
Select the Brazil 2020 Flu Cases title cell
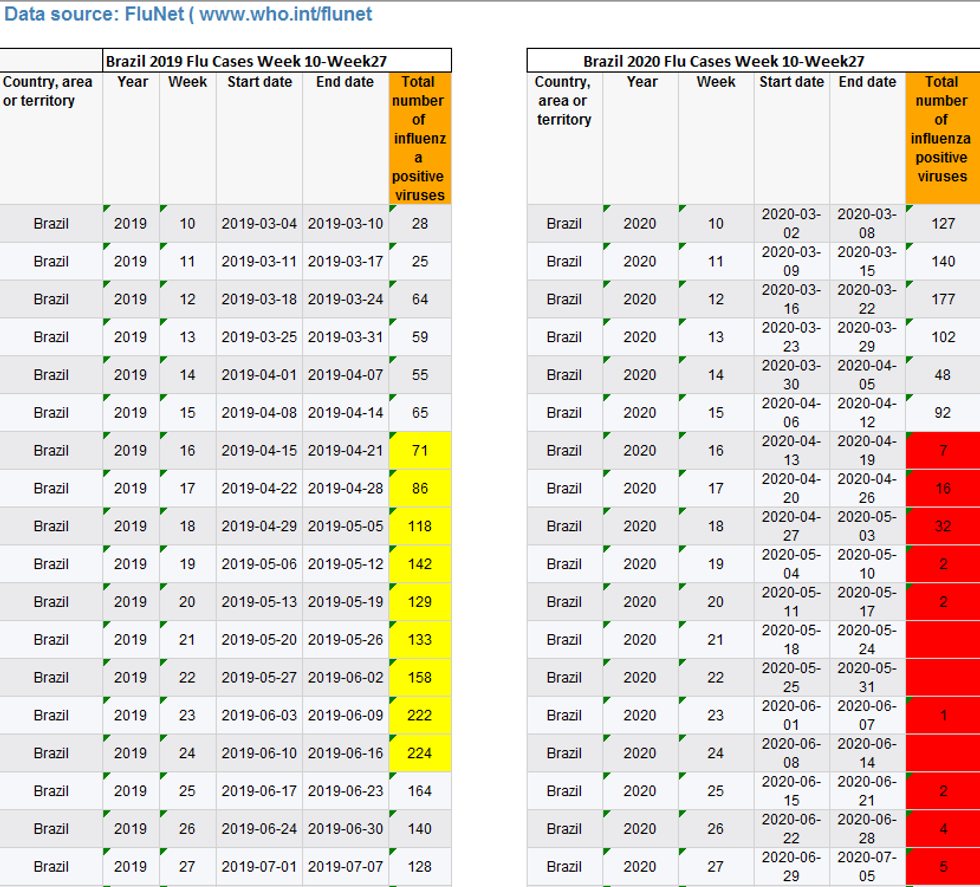coord(723,61)
